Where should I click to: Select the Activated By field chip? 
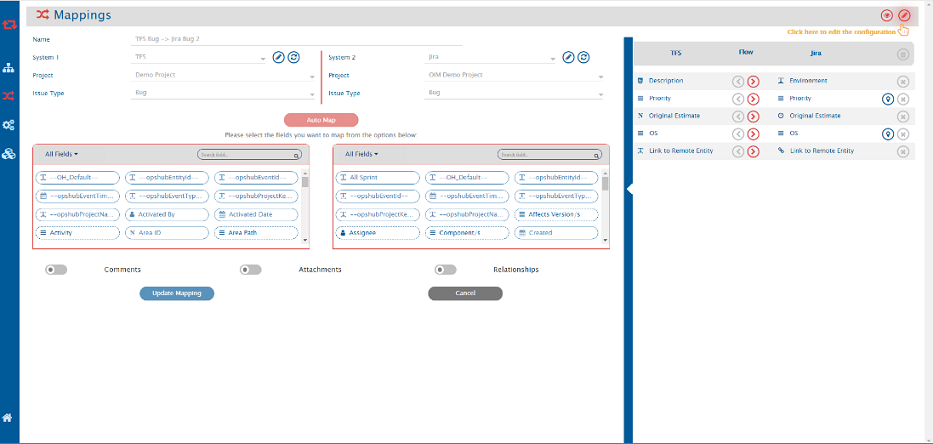(167, 215)
